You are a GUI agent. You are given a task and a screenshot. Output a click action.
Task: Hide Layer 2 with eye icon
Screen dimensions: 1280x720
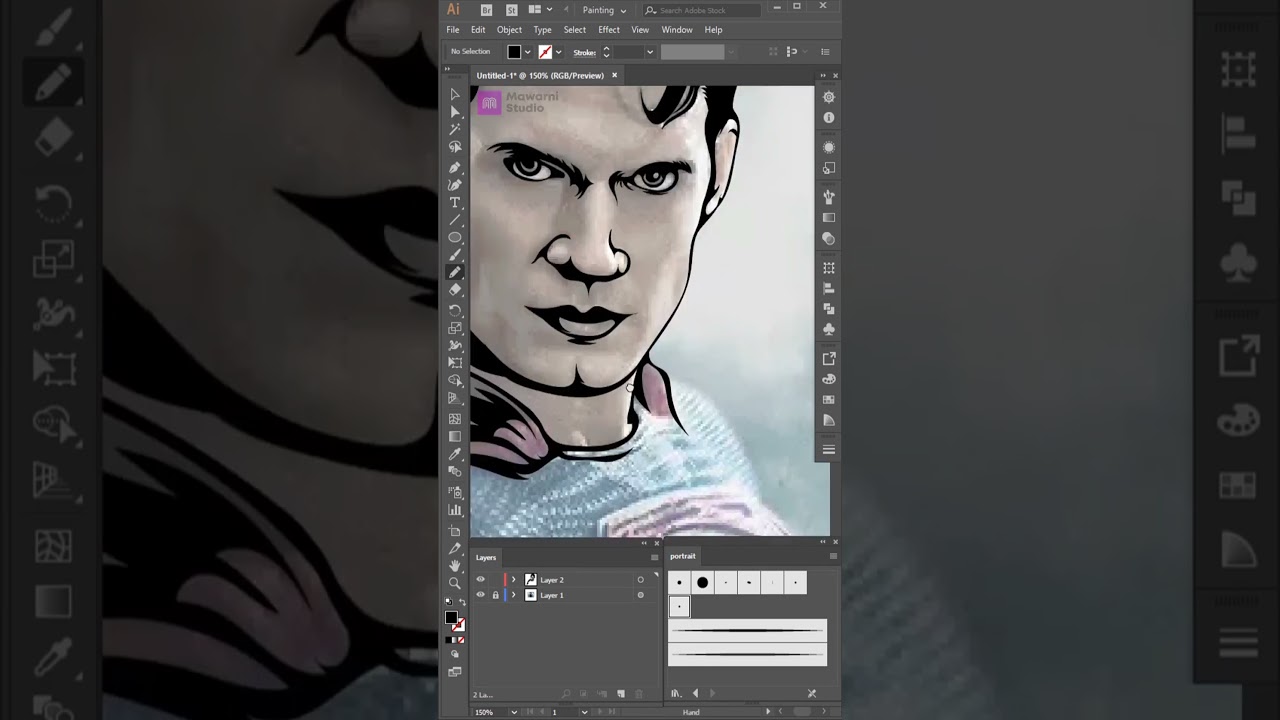pos(480,580)
